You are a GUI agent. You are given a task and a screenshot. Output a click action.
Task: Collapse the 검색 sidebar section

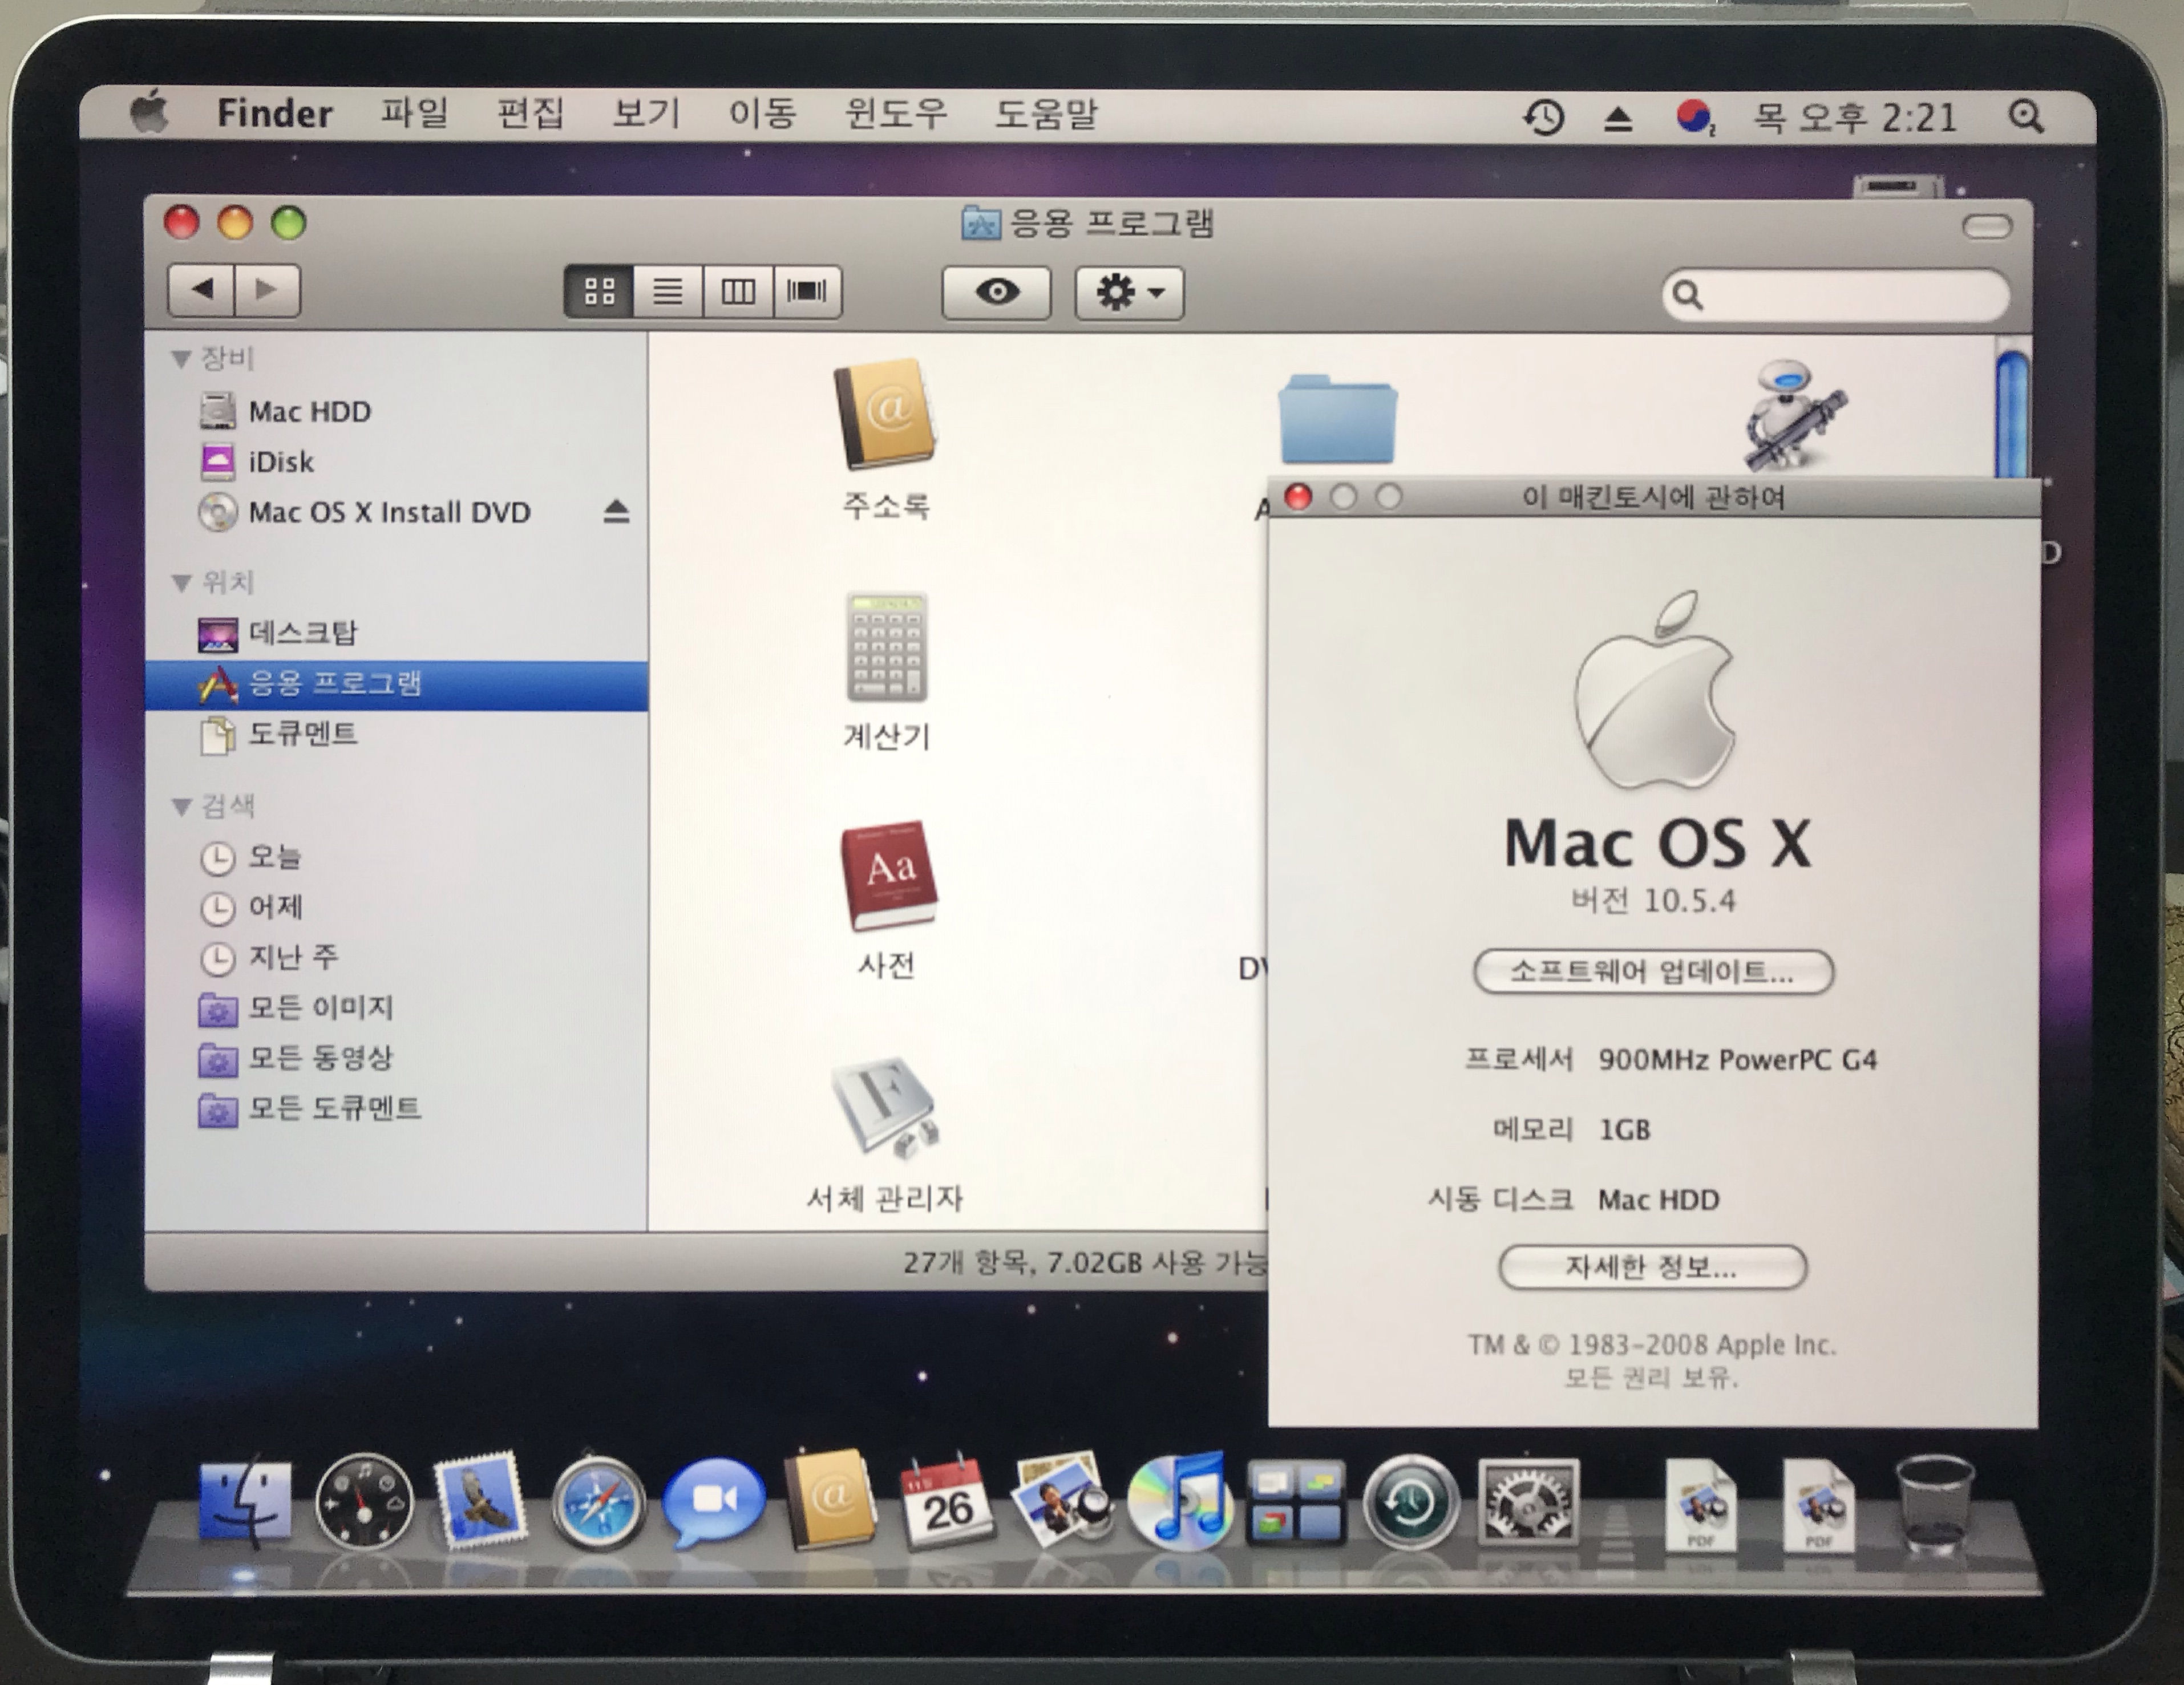pyautogui.click(x=181, y=806)
